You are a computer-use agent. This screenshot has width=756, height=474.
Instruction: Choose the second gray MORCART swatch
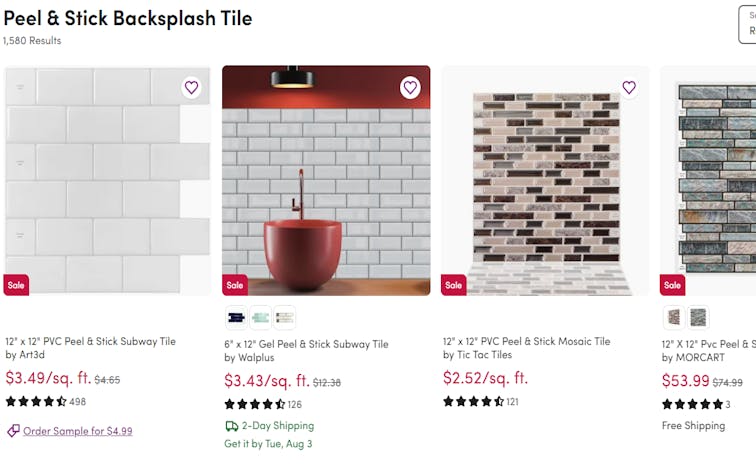coord(698,318)
